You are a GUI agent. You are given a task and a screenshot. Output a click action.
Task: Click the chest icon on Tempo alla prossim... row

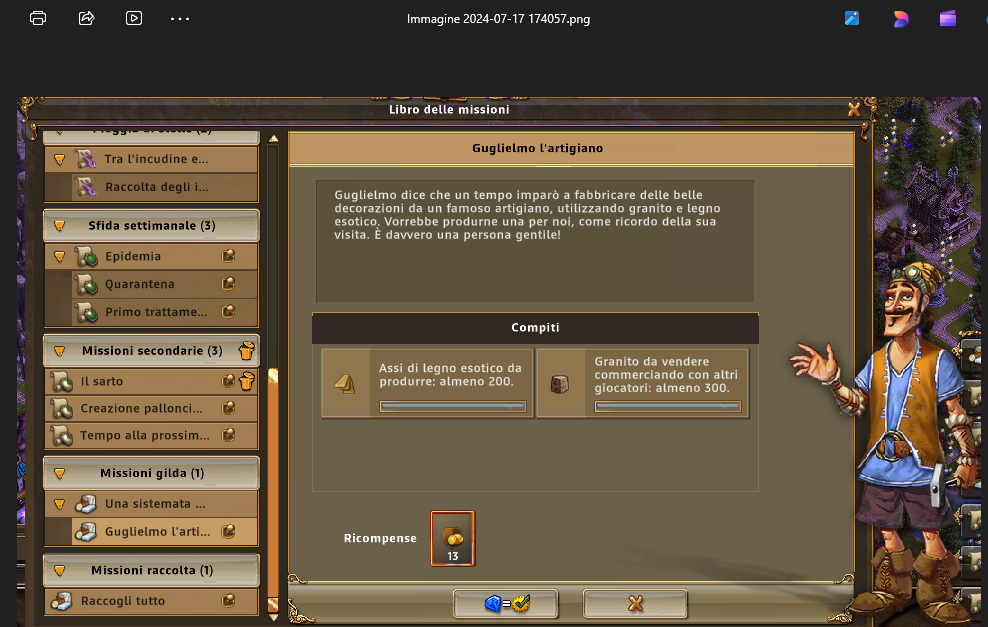(x=228, y=435)
